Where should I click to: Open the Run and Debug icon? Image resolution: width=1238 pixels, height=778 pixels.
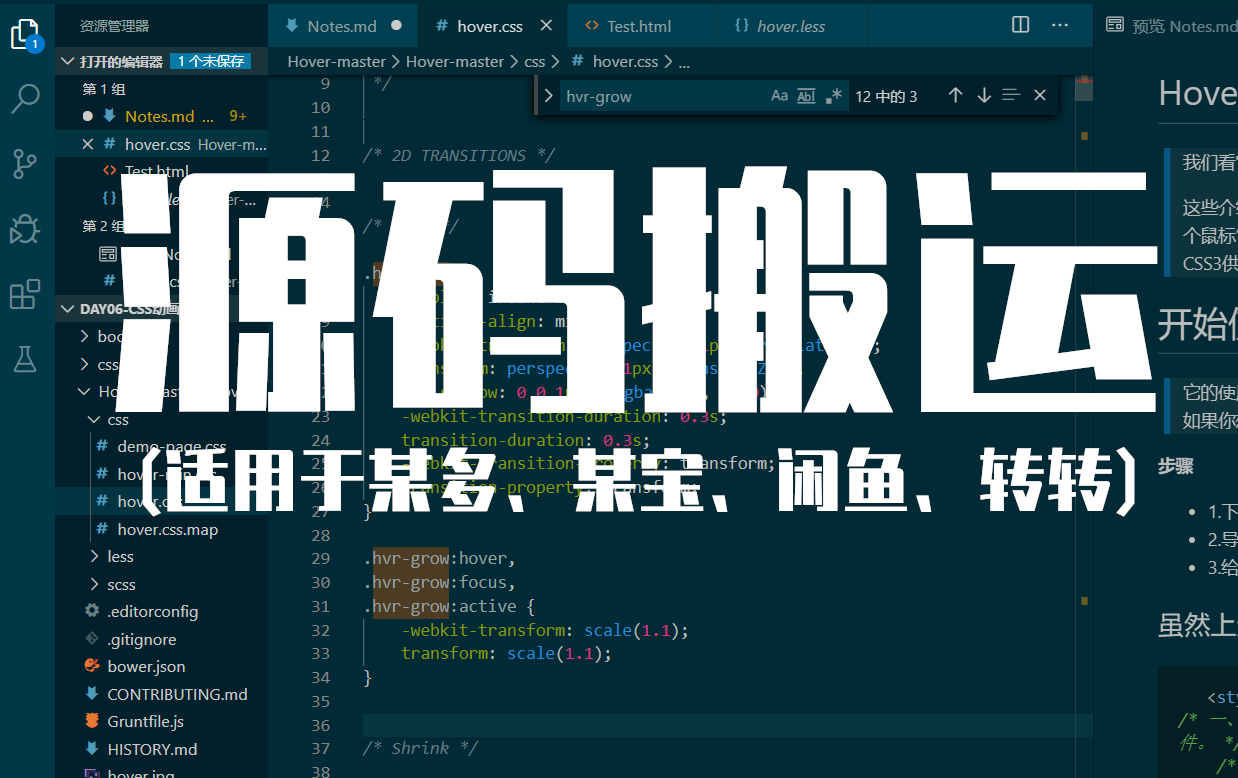click(x=25, y=229)
